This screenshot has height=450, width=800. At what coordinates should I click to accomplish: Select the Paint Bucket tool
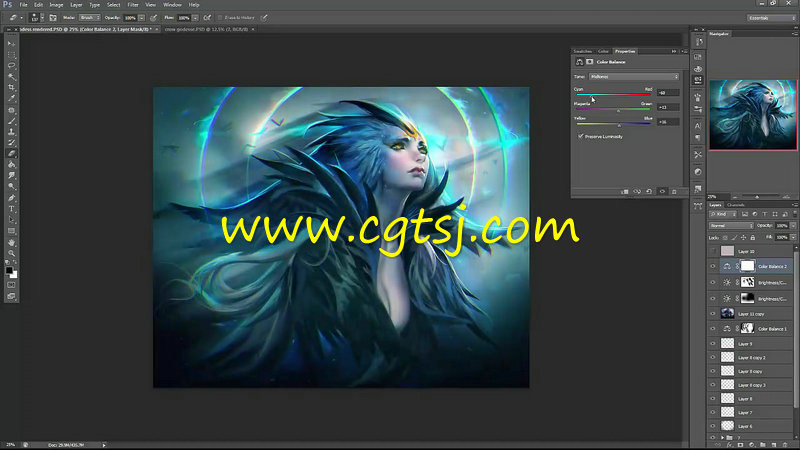click(11, 165)
